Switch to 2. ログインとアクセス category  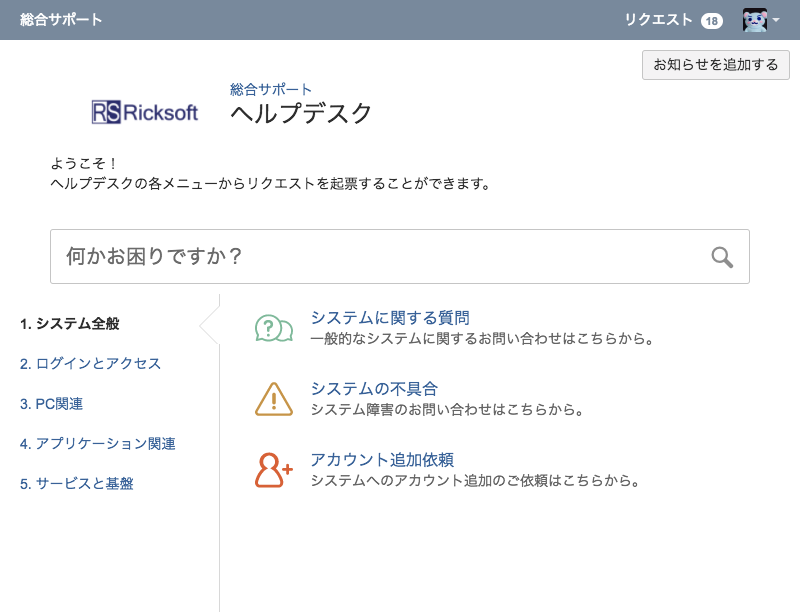[x=90, y=364]
